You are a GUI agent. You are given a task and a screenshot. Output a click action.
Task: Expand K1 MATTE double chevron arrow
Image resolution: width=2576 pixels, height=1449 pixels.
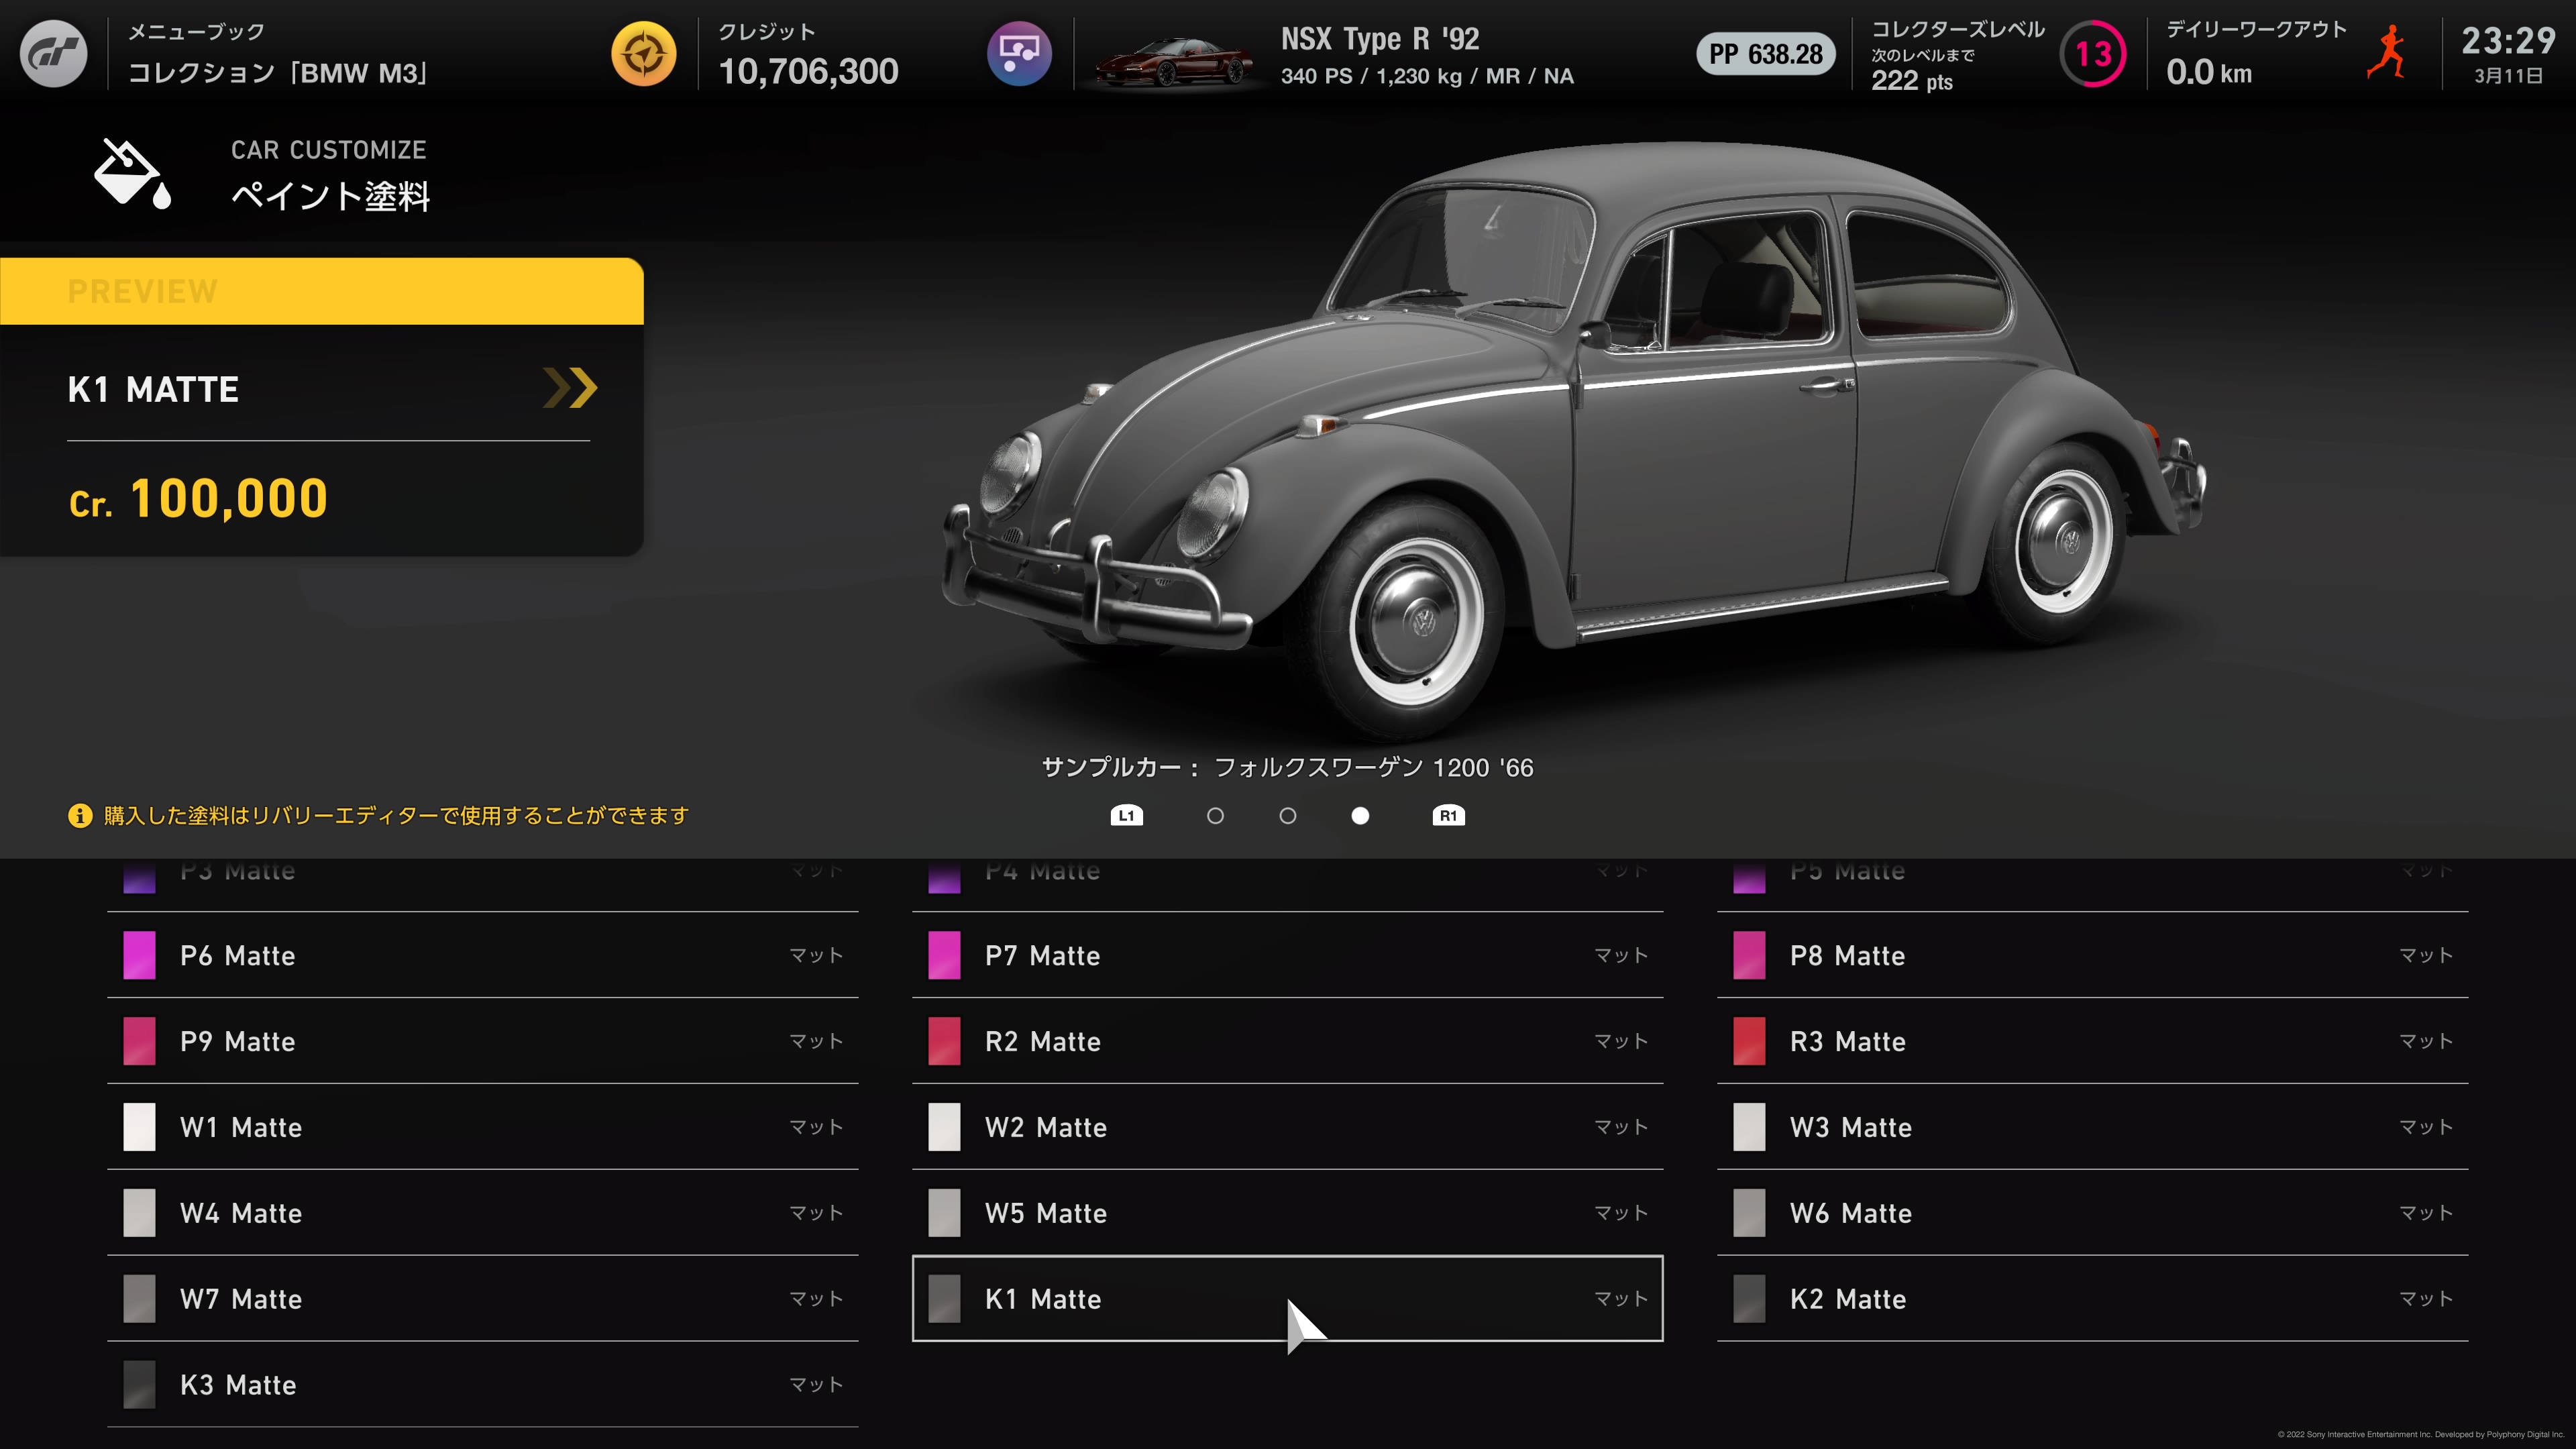coord(570,388)
